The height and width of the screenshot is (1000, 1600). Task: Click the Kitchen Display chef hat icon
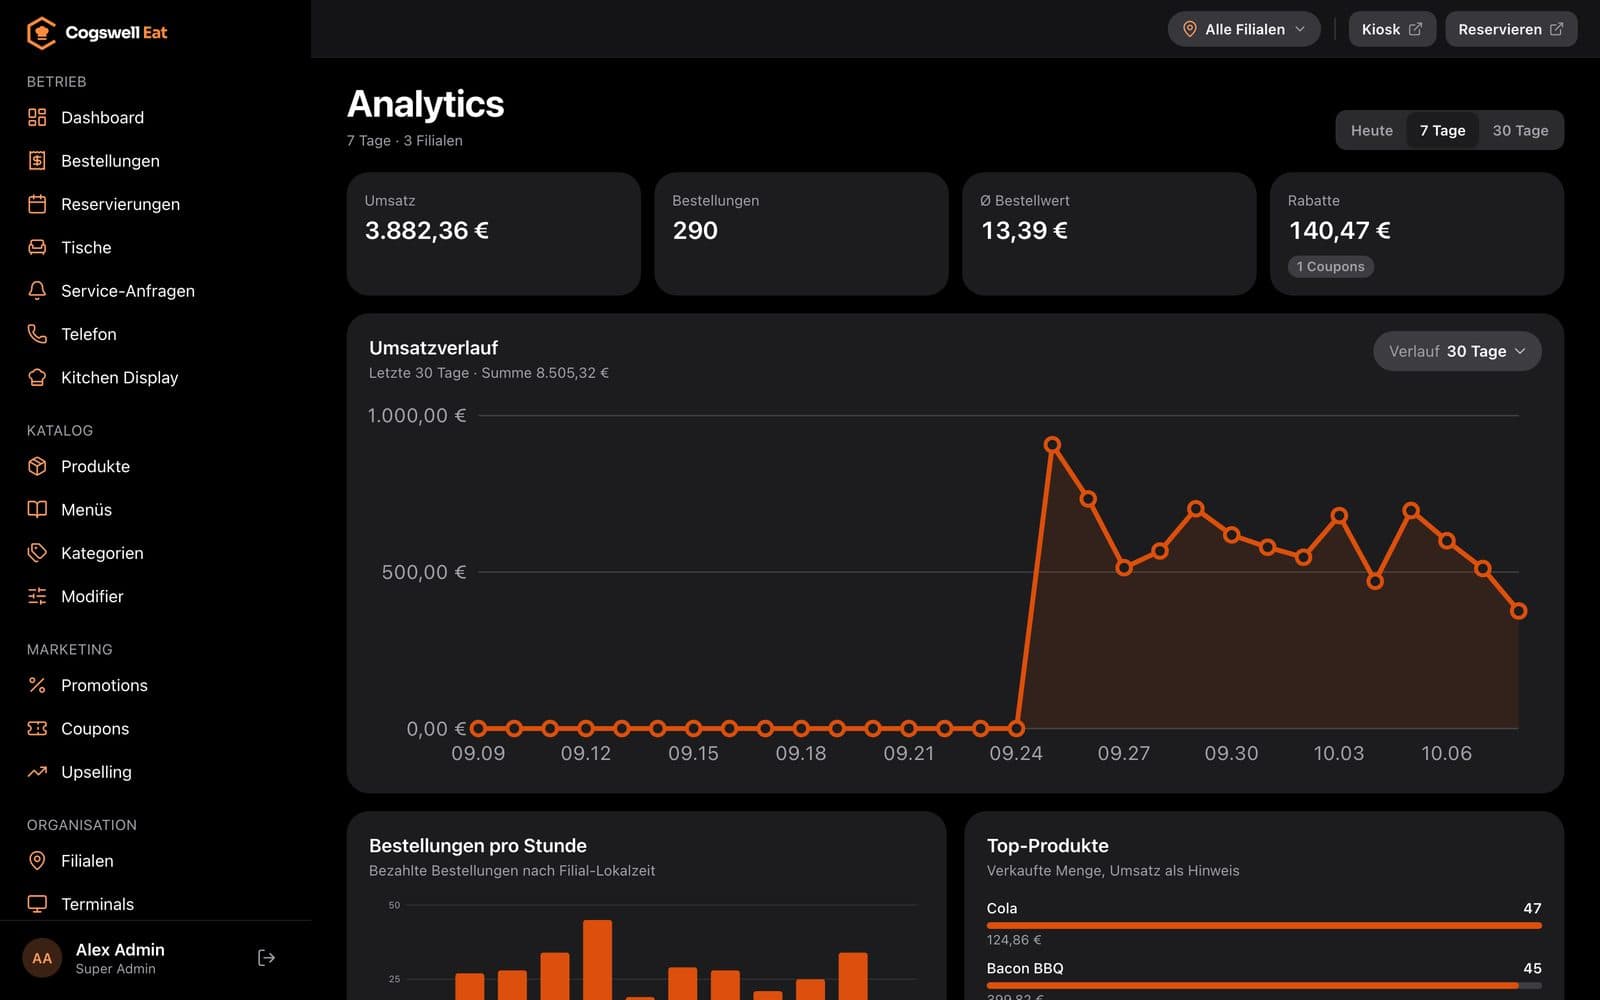pos(37,377)
